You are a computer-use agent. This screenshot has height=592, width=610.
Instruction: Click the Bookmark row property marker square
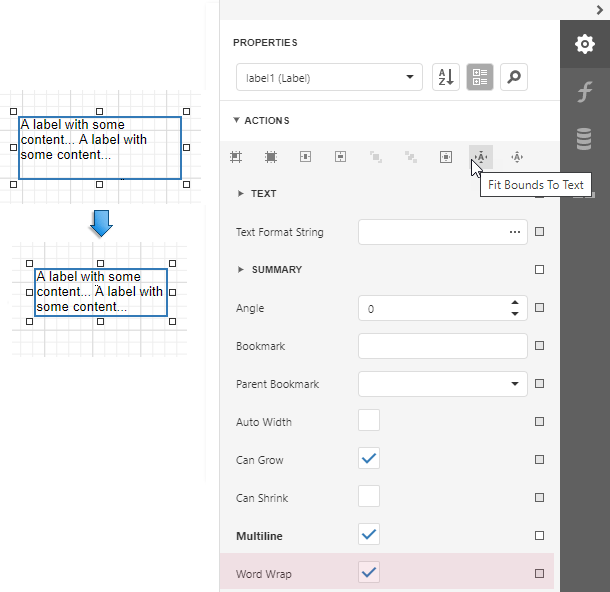pyautogui.click(x=539, y=345)
